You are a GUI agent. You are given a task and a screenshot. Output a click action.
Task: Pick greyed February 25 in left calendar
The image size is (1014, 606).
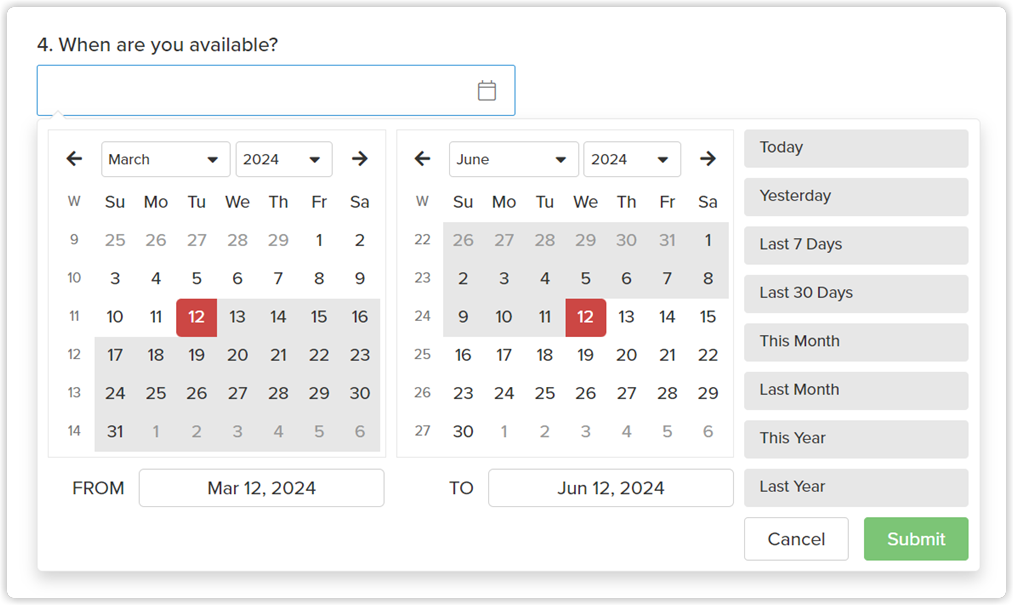click(x=115, y=241)
